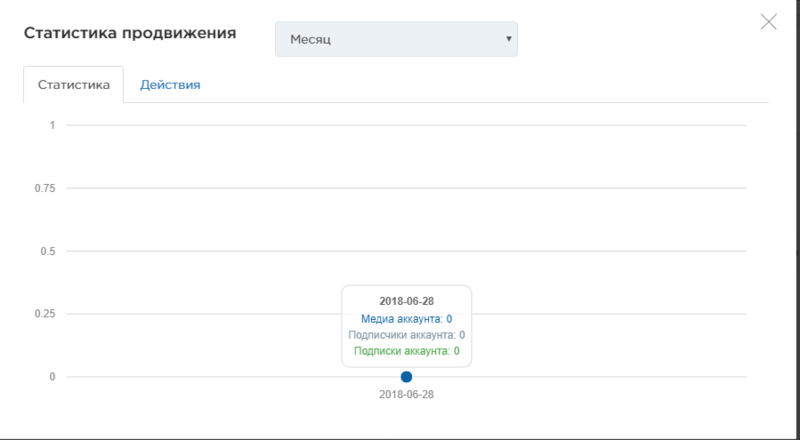
Task: Click the tooltip date header 2018-06-28
Action: 406,301
